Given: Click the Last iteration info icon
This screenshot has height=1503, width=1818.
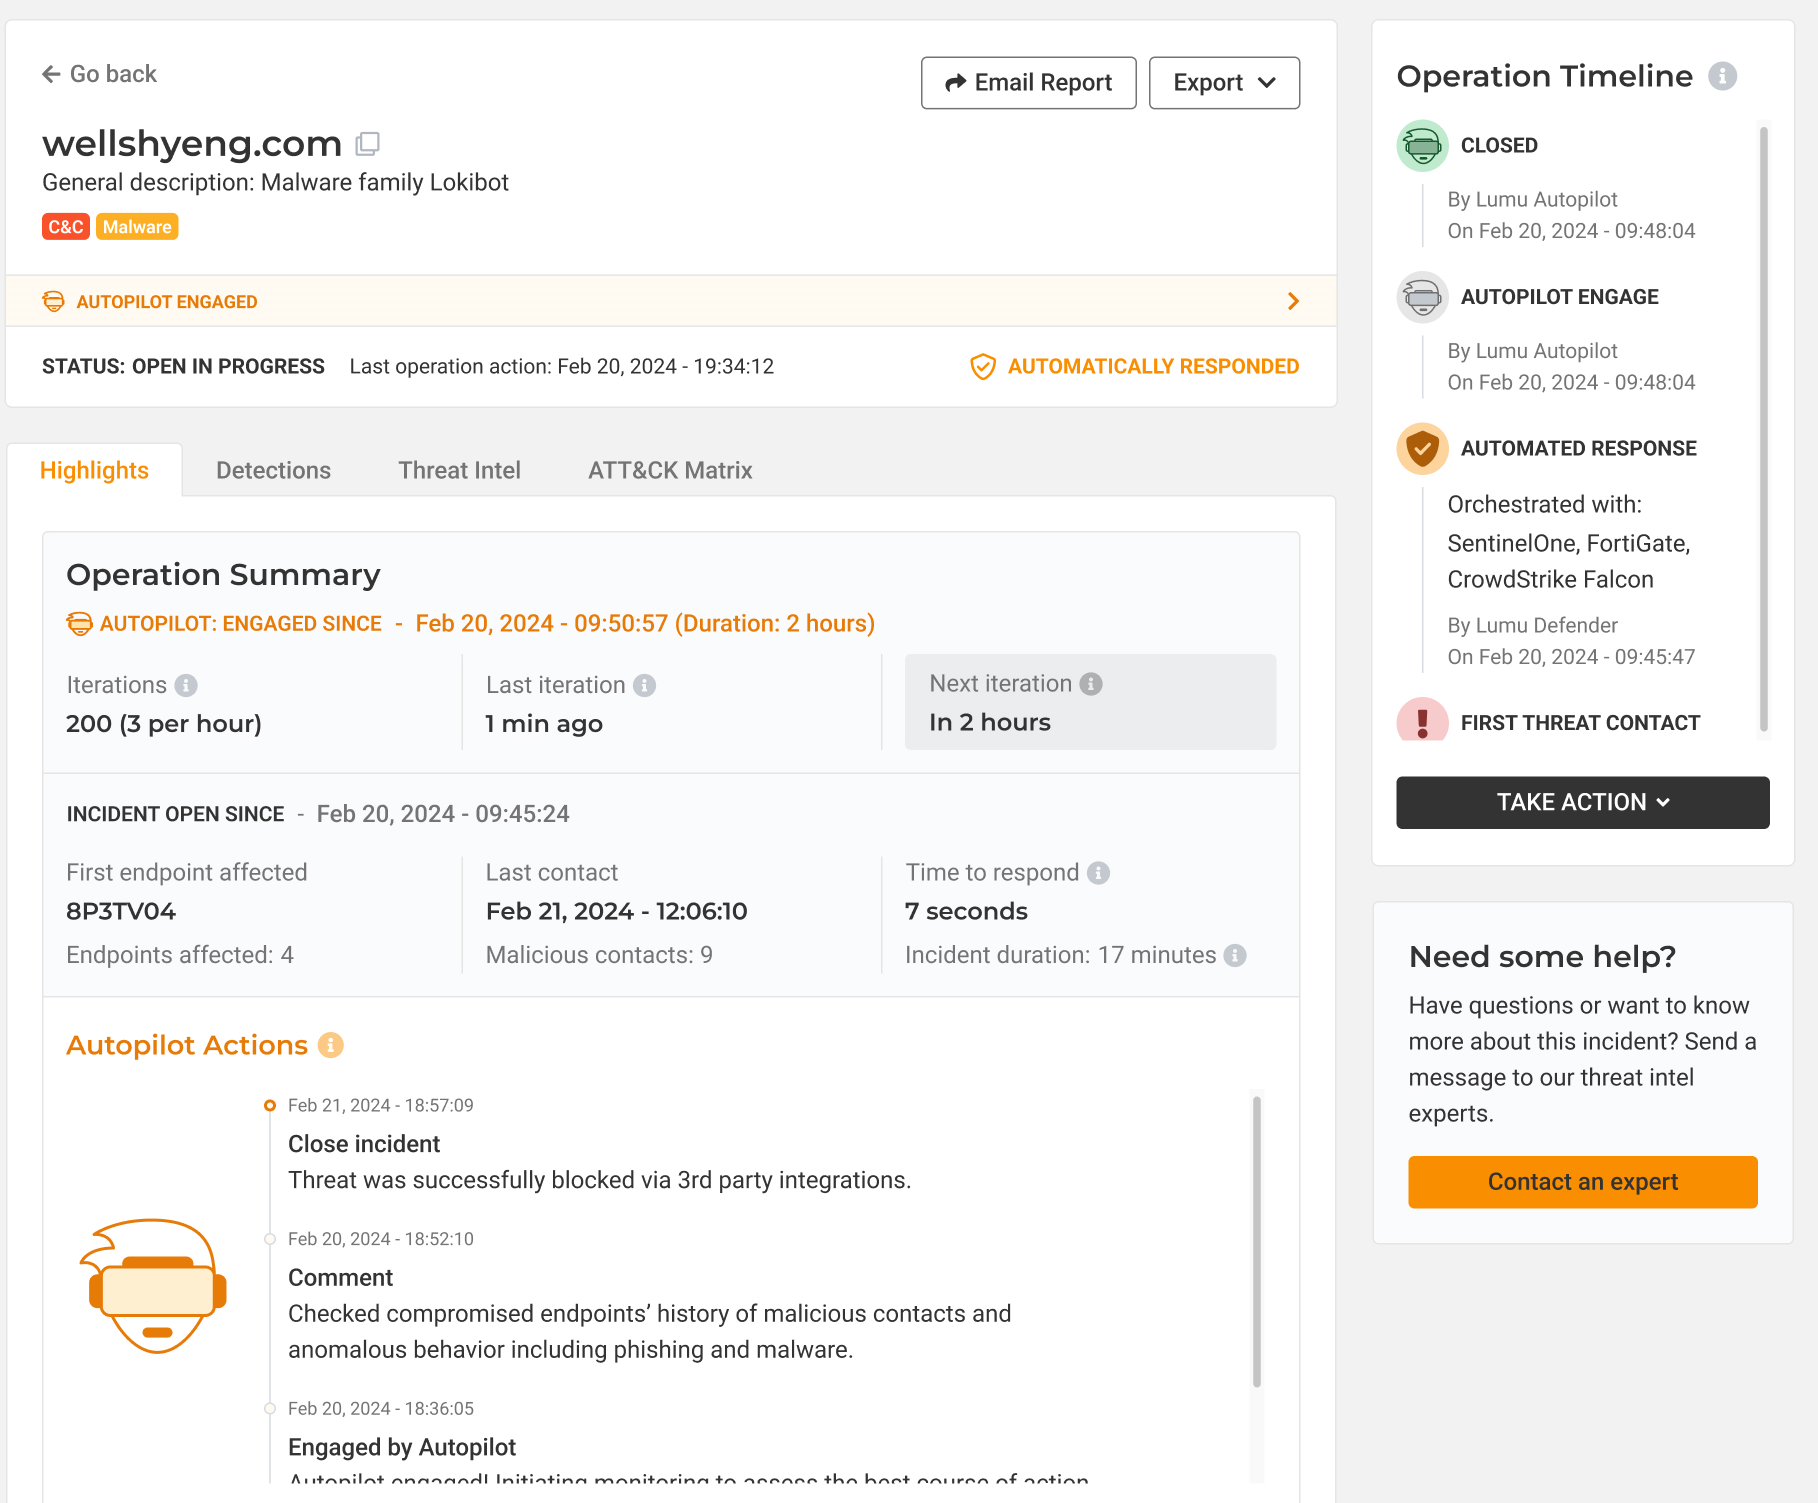Looking at the screenshot, I should (645, 685).
